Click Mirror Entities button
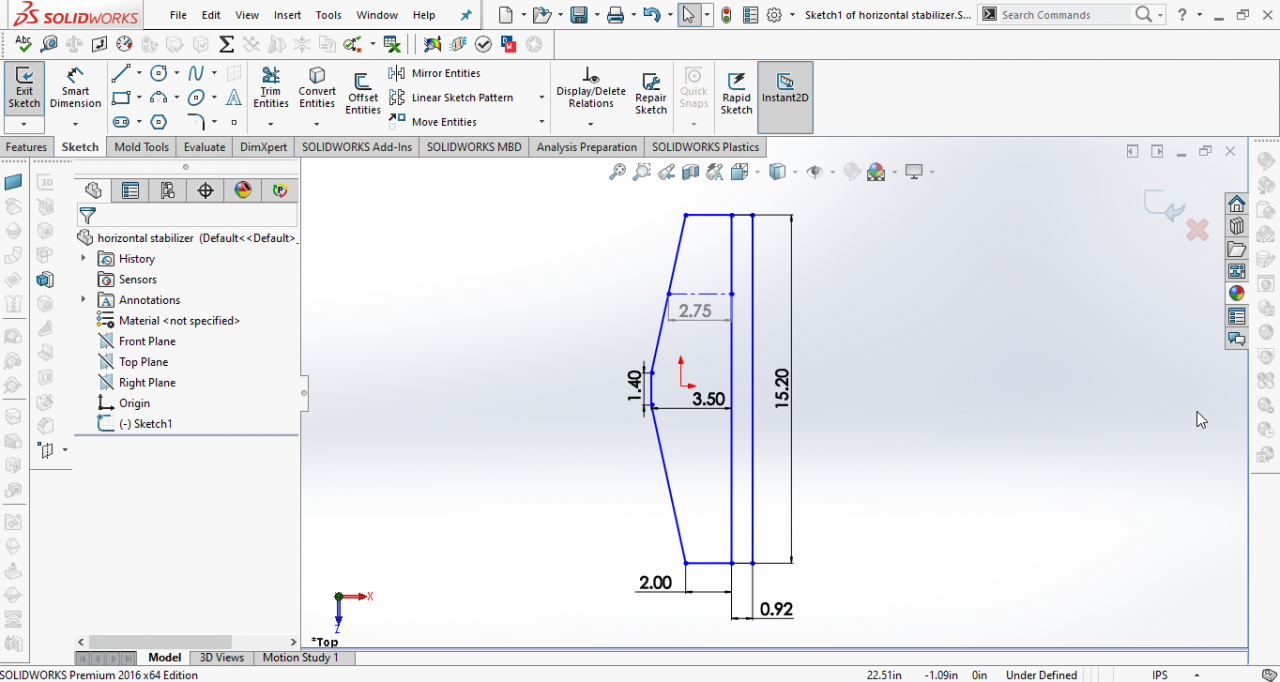 click(x=435, y=73)
